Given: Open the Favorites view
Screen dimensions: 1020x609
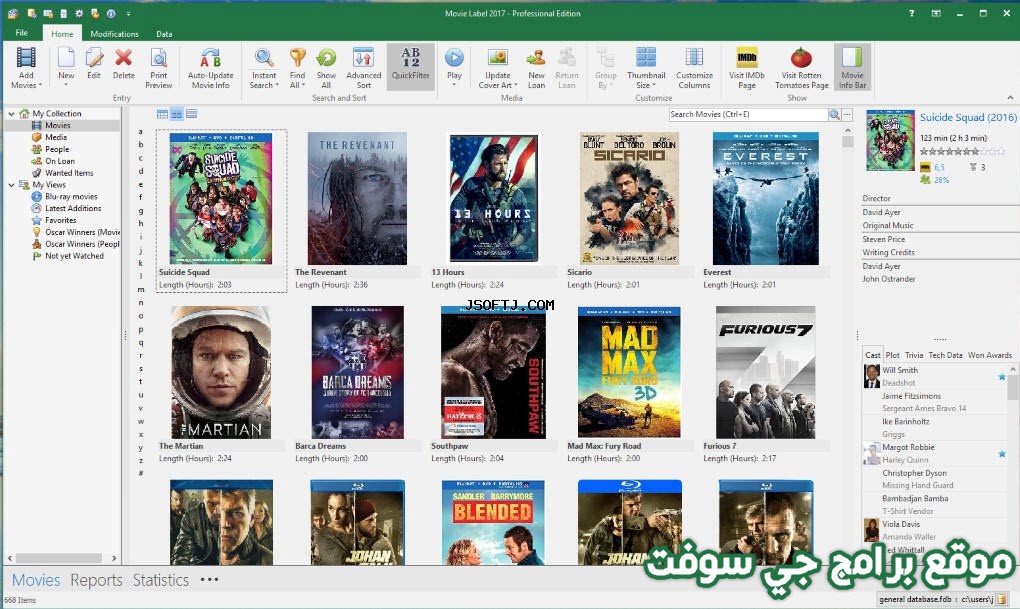Looking at the screenshot, I should 60,221.
